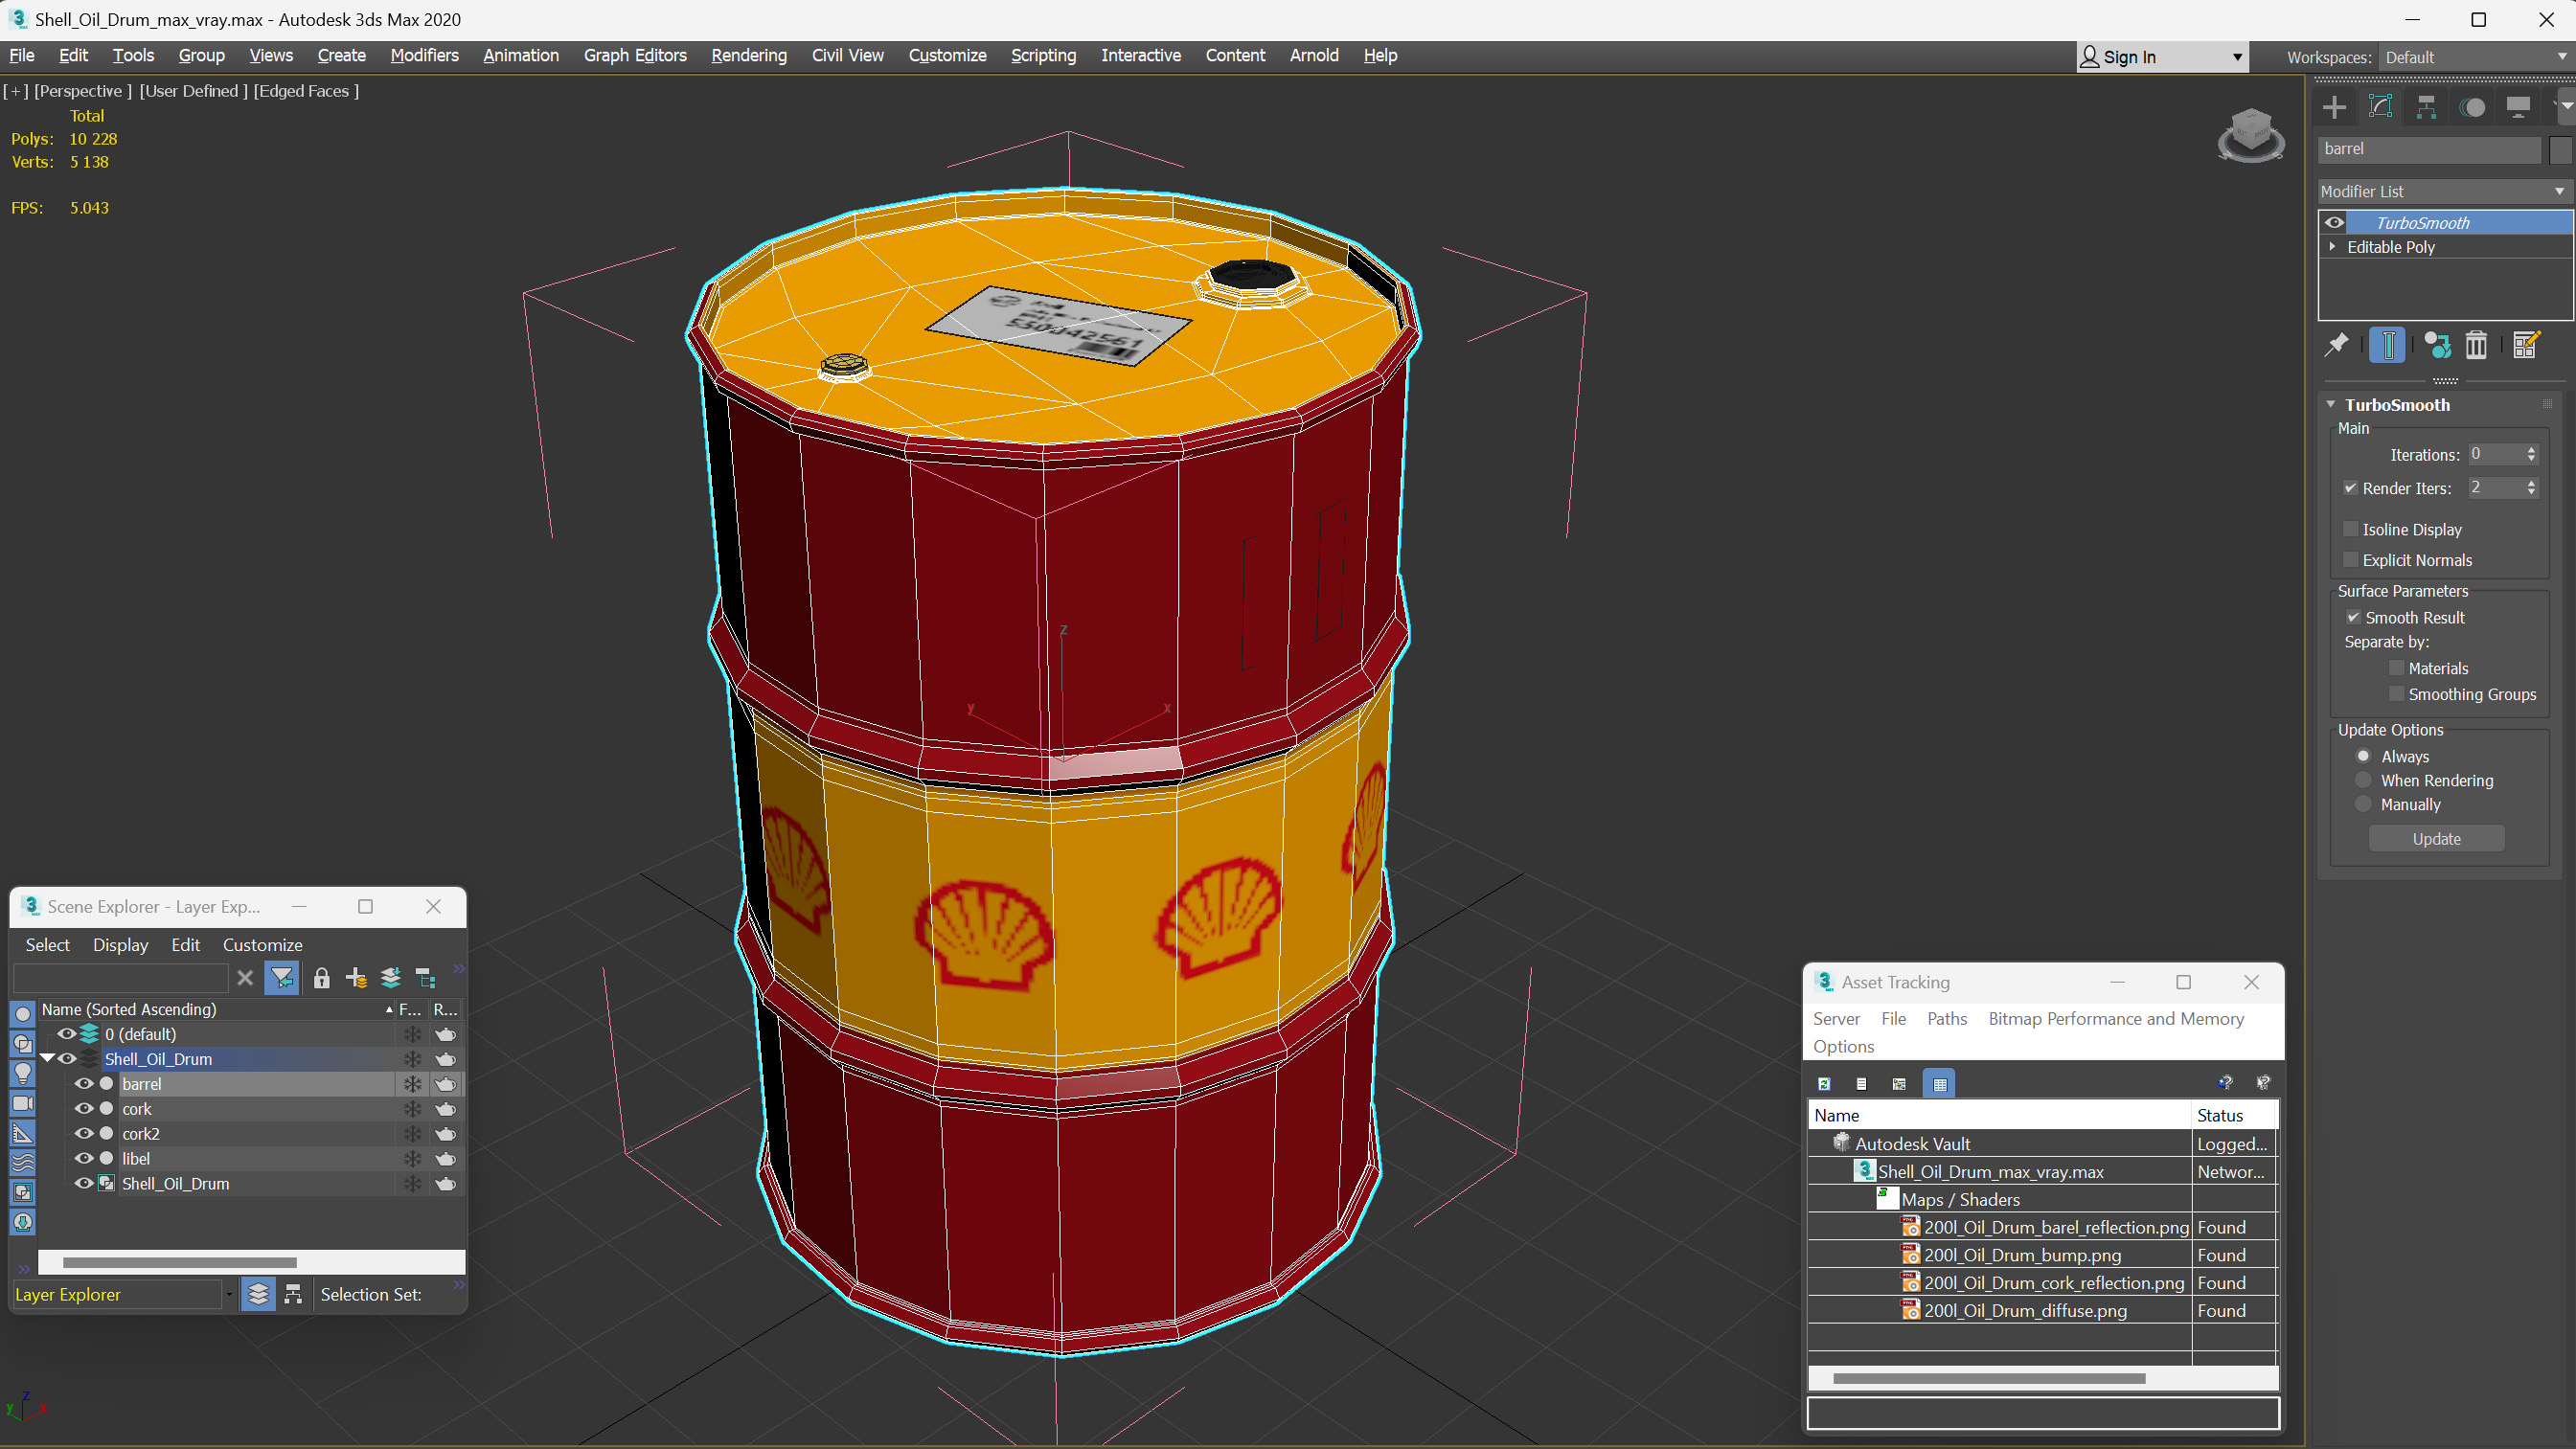Adjust the Render Iters spinner

tap(2531, 488)
